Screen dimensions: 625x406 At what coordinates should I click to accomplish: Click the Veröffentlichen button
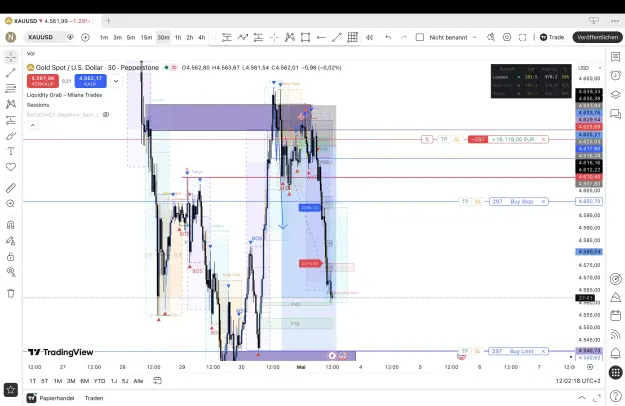(x=597, y=37)
